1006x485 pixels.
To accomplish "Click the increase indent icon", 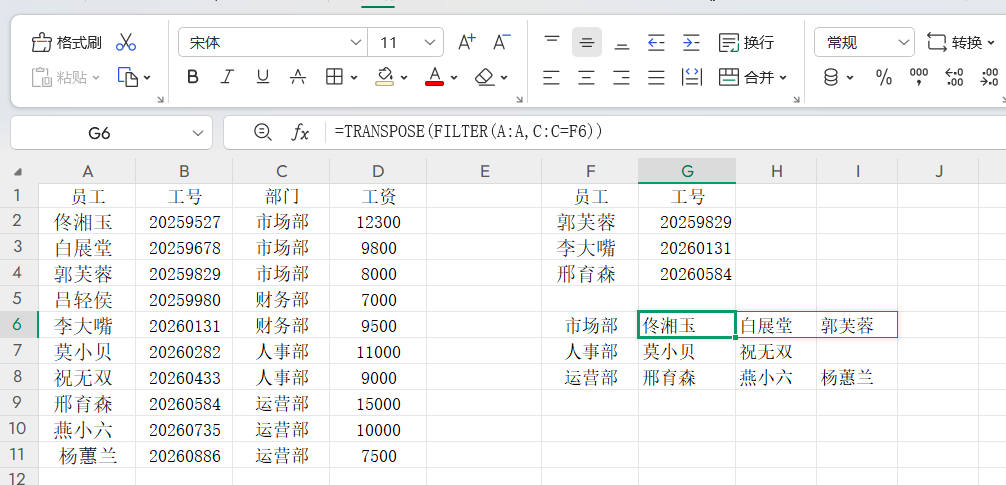I will (x=691, y=42).
